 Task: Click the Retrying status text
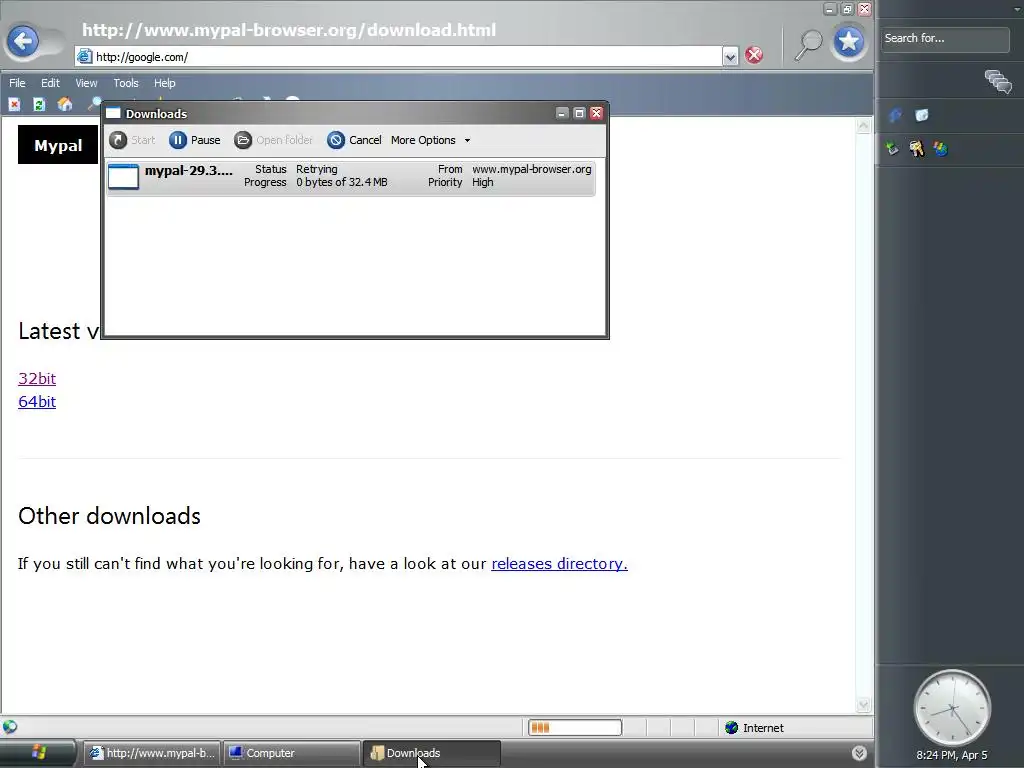tap(317, 169)
